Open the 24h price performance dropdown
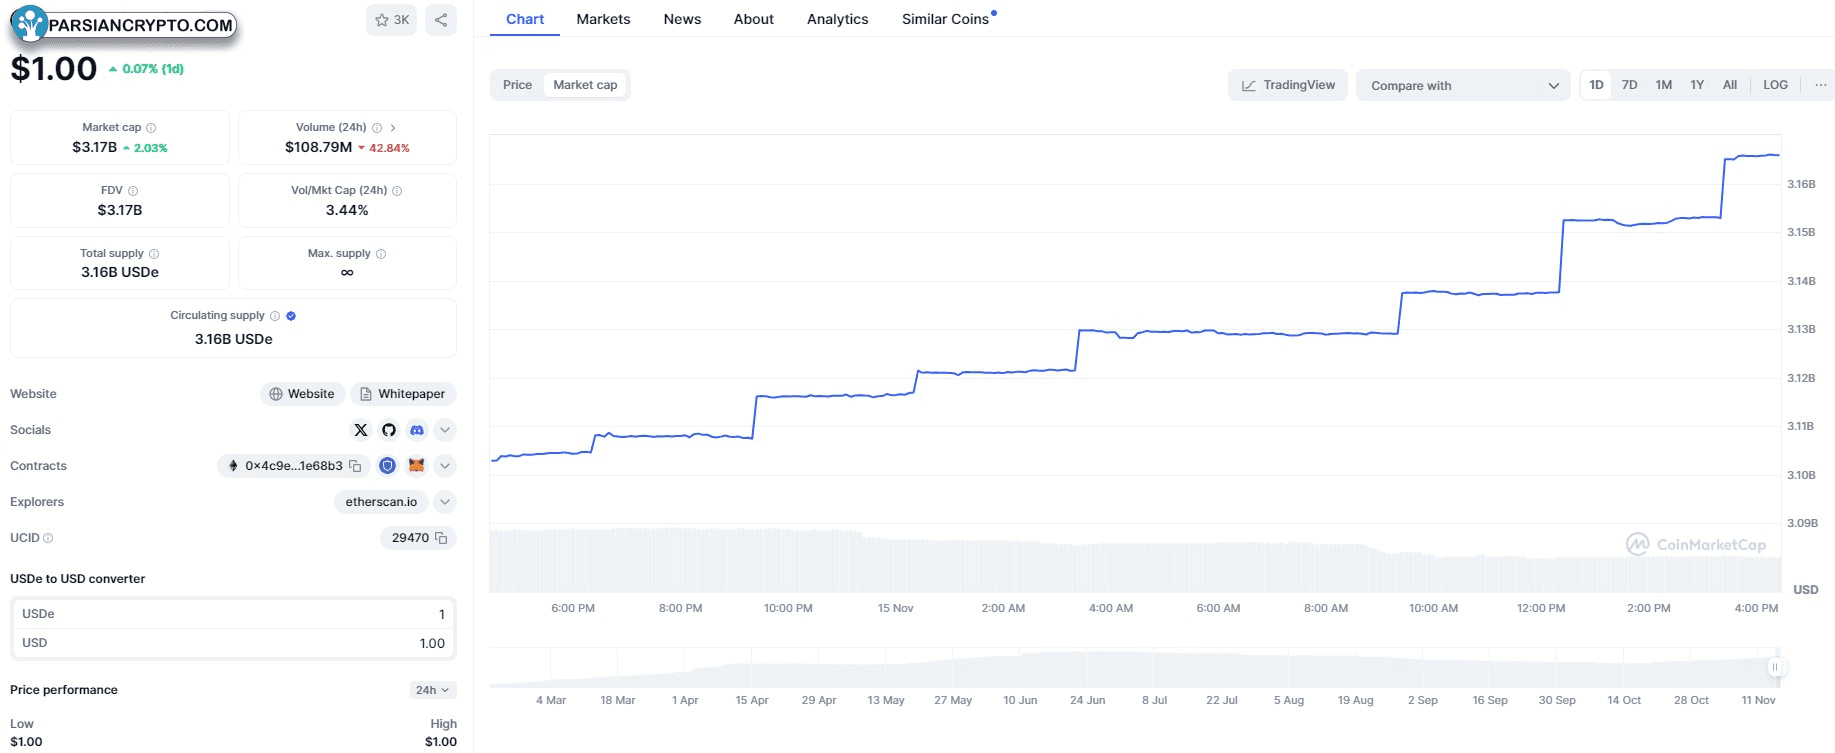 (432, 690)
